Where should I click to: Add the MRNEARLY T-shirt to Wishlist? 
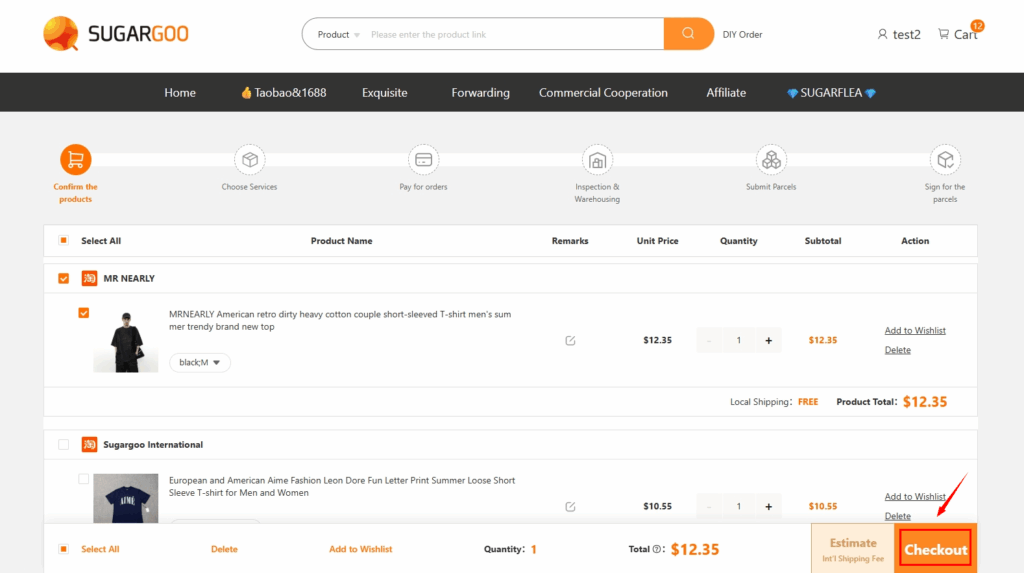915,331
